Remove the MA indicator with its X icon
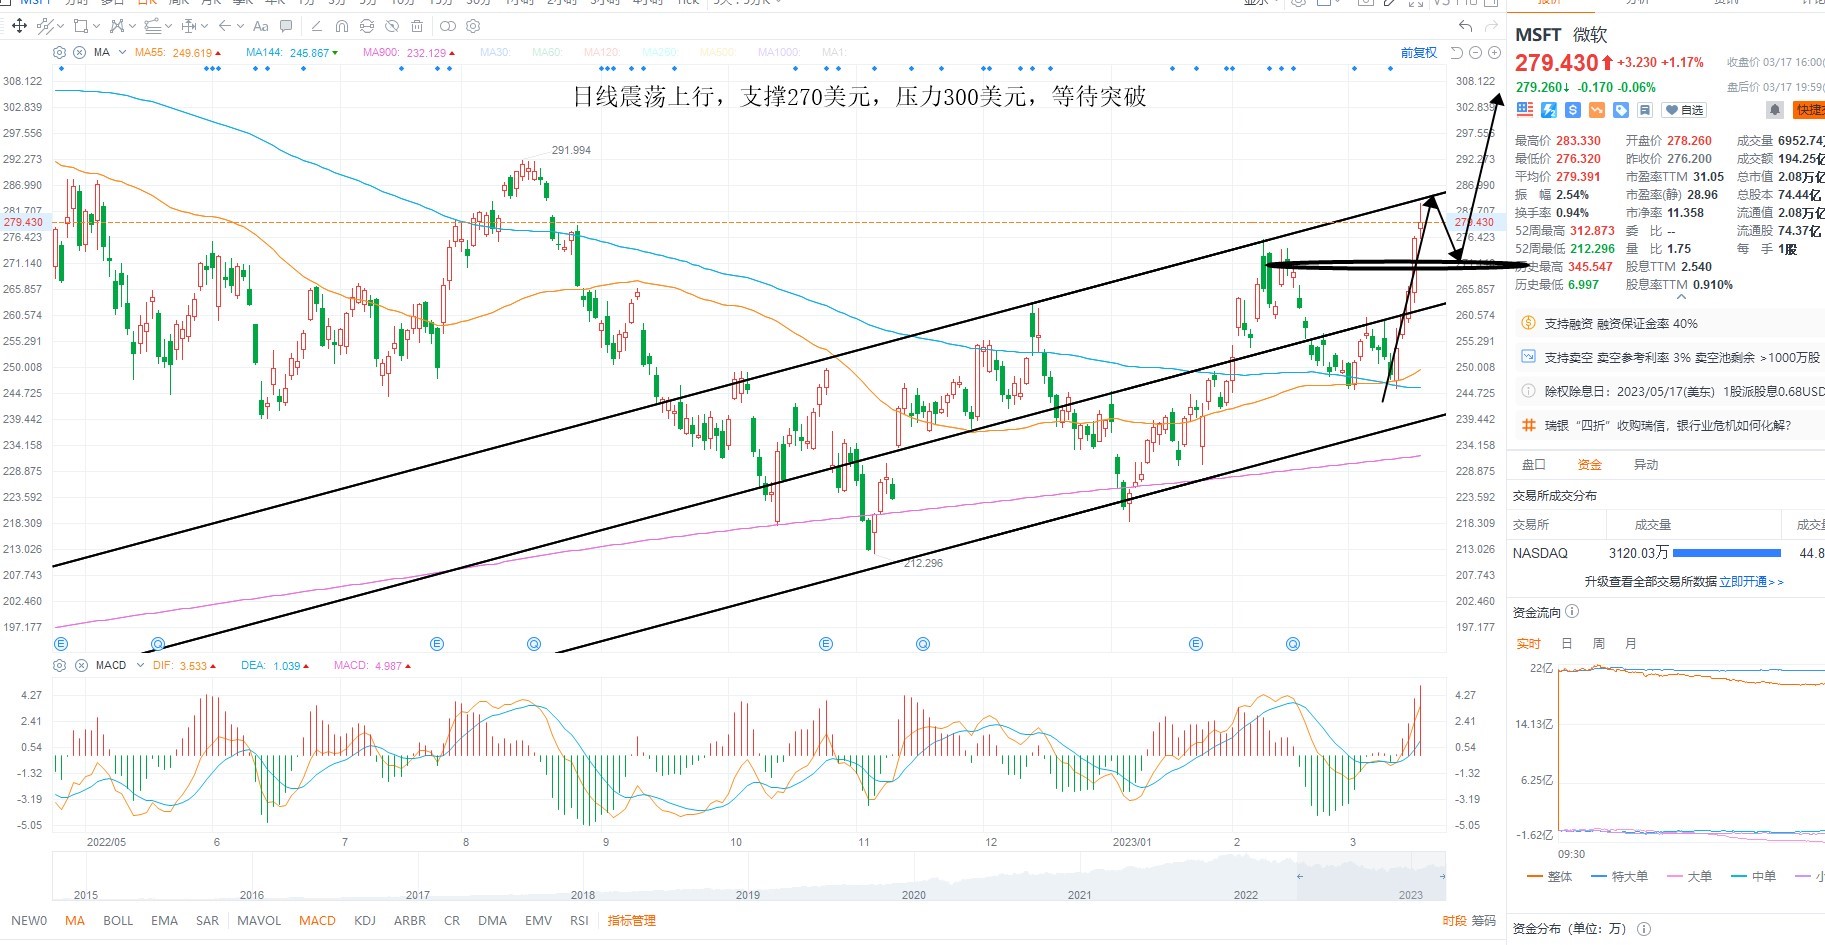This screenshot has height=945, width=1825. pyautogui.click(x=81, y=52)
